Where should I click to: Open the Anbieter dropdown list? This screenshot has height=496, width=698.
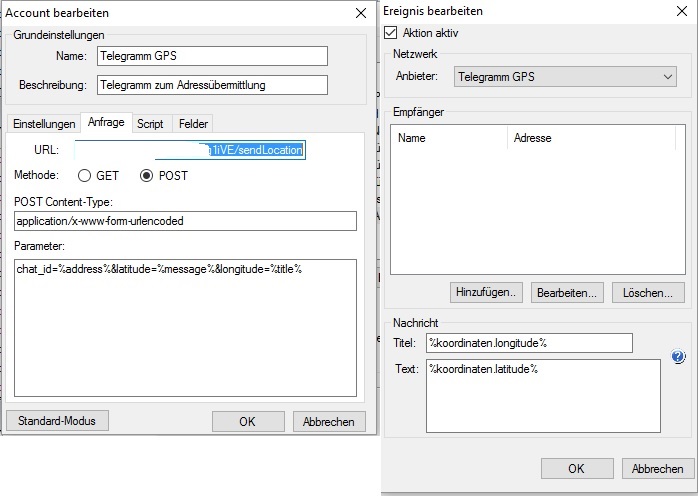coord(564,76)
